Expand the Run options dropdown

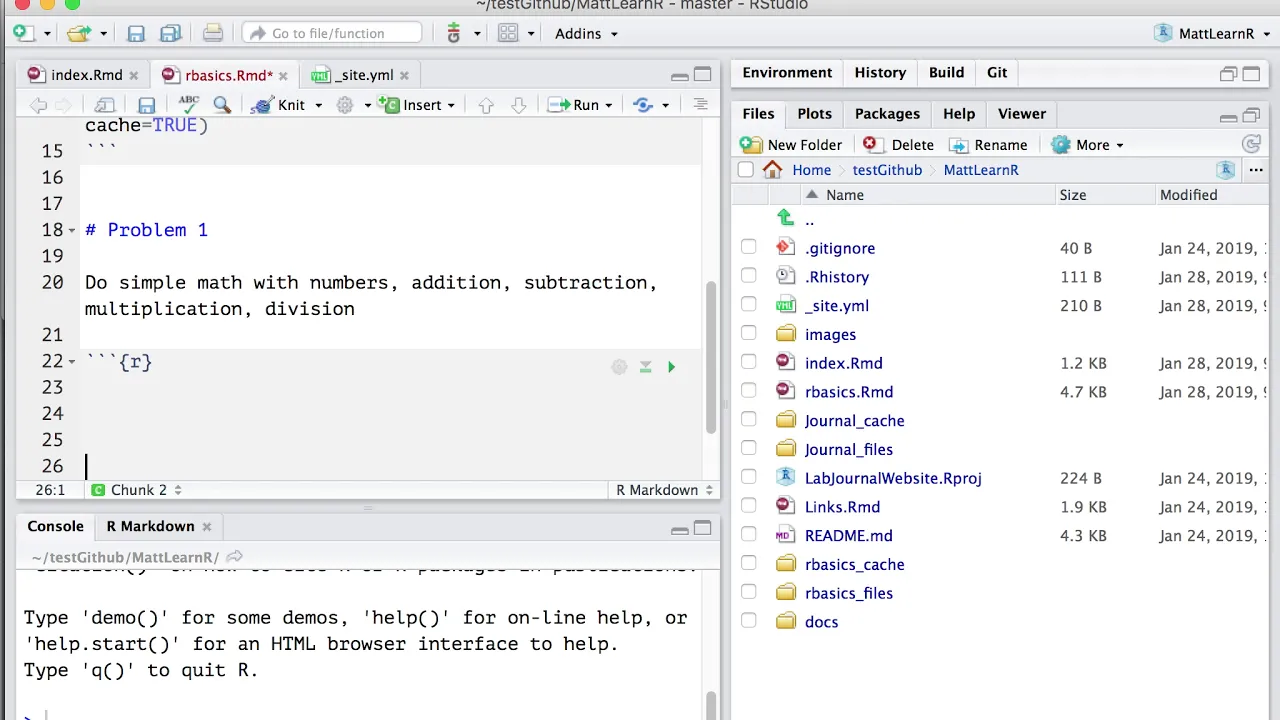pos(608,106)
